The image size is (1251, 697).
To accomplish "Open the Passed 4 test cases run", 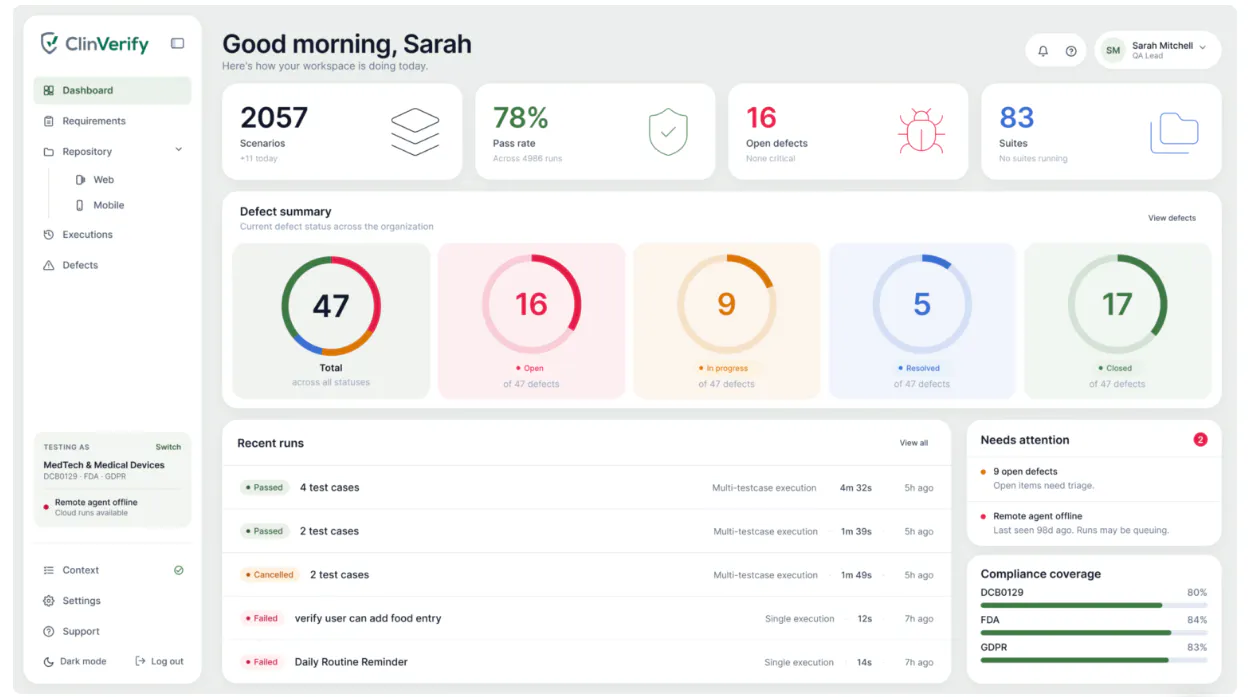I will tap(586, 488).
